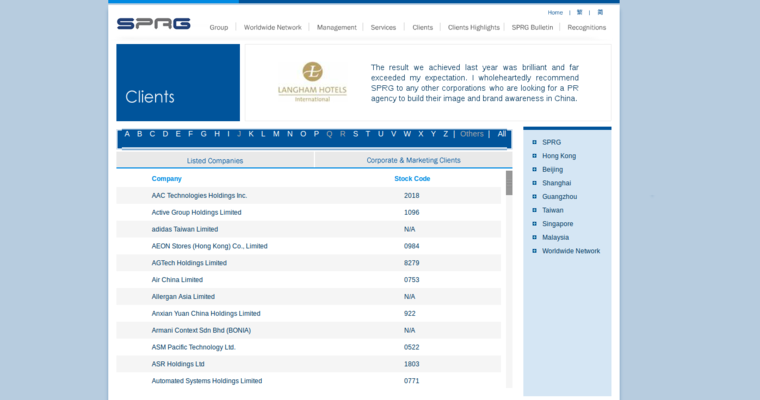Expand the Taiwan sidebar plus icon
The height and width of the screenshot is (400, 760).
[534, 210]
